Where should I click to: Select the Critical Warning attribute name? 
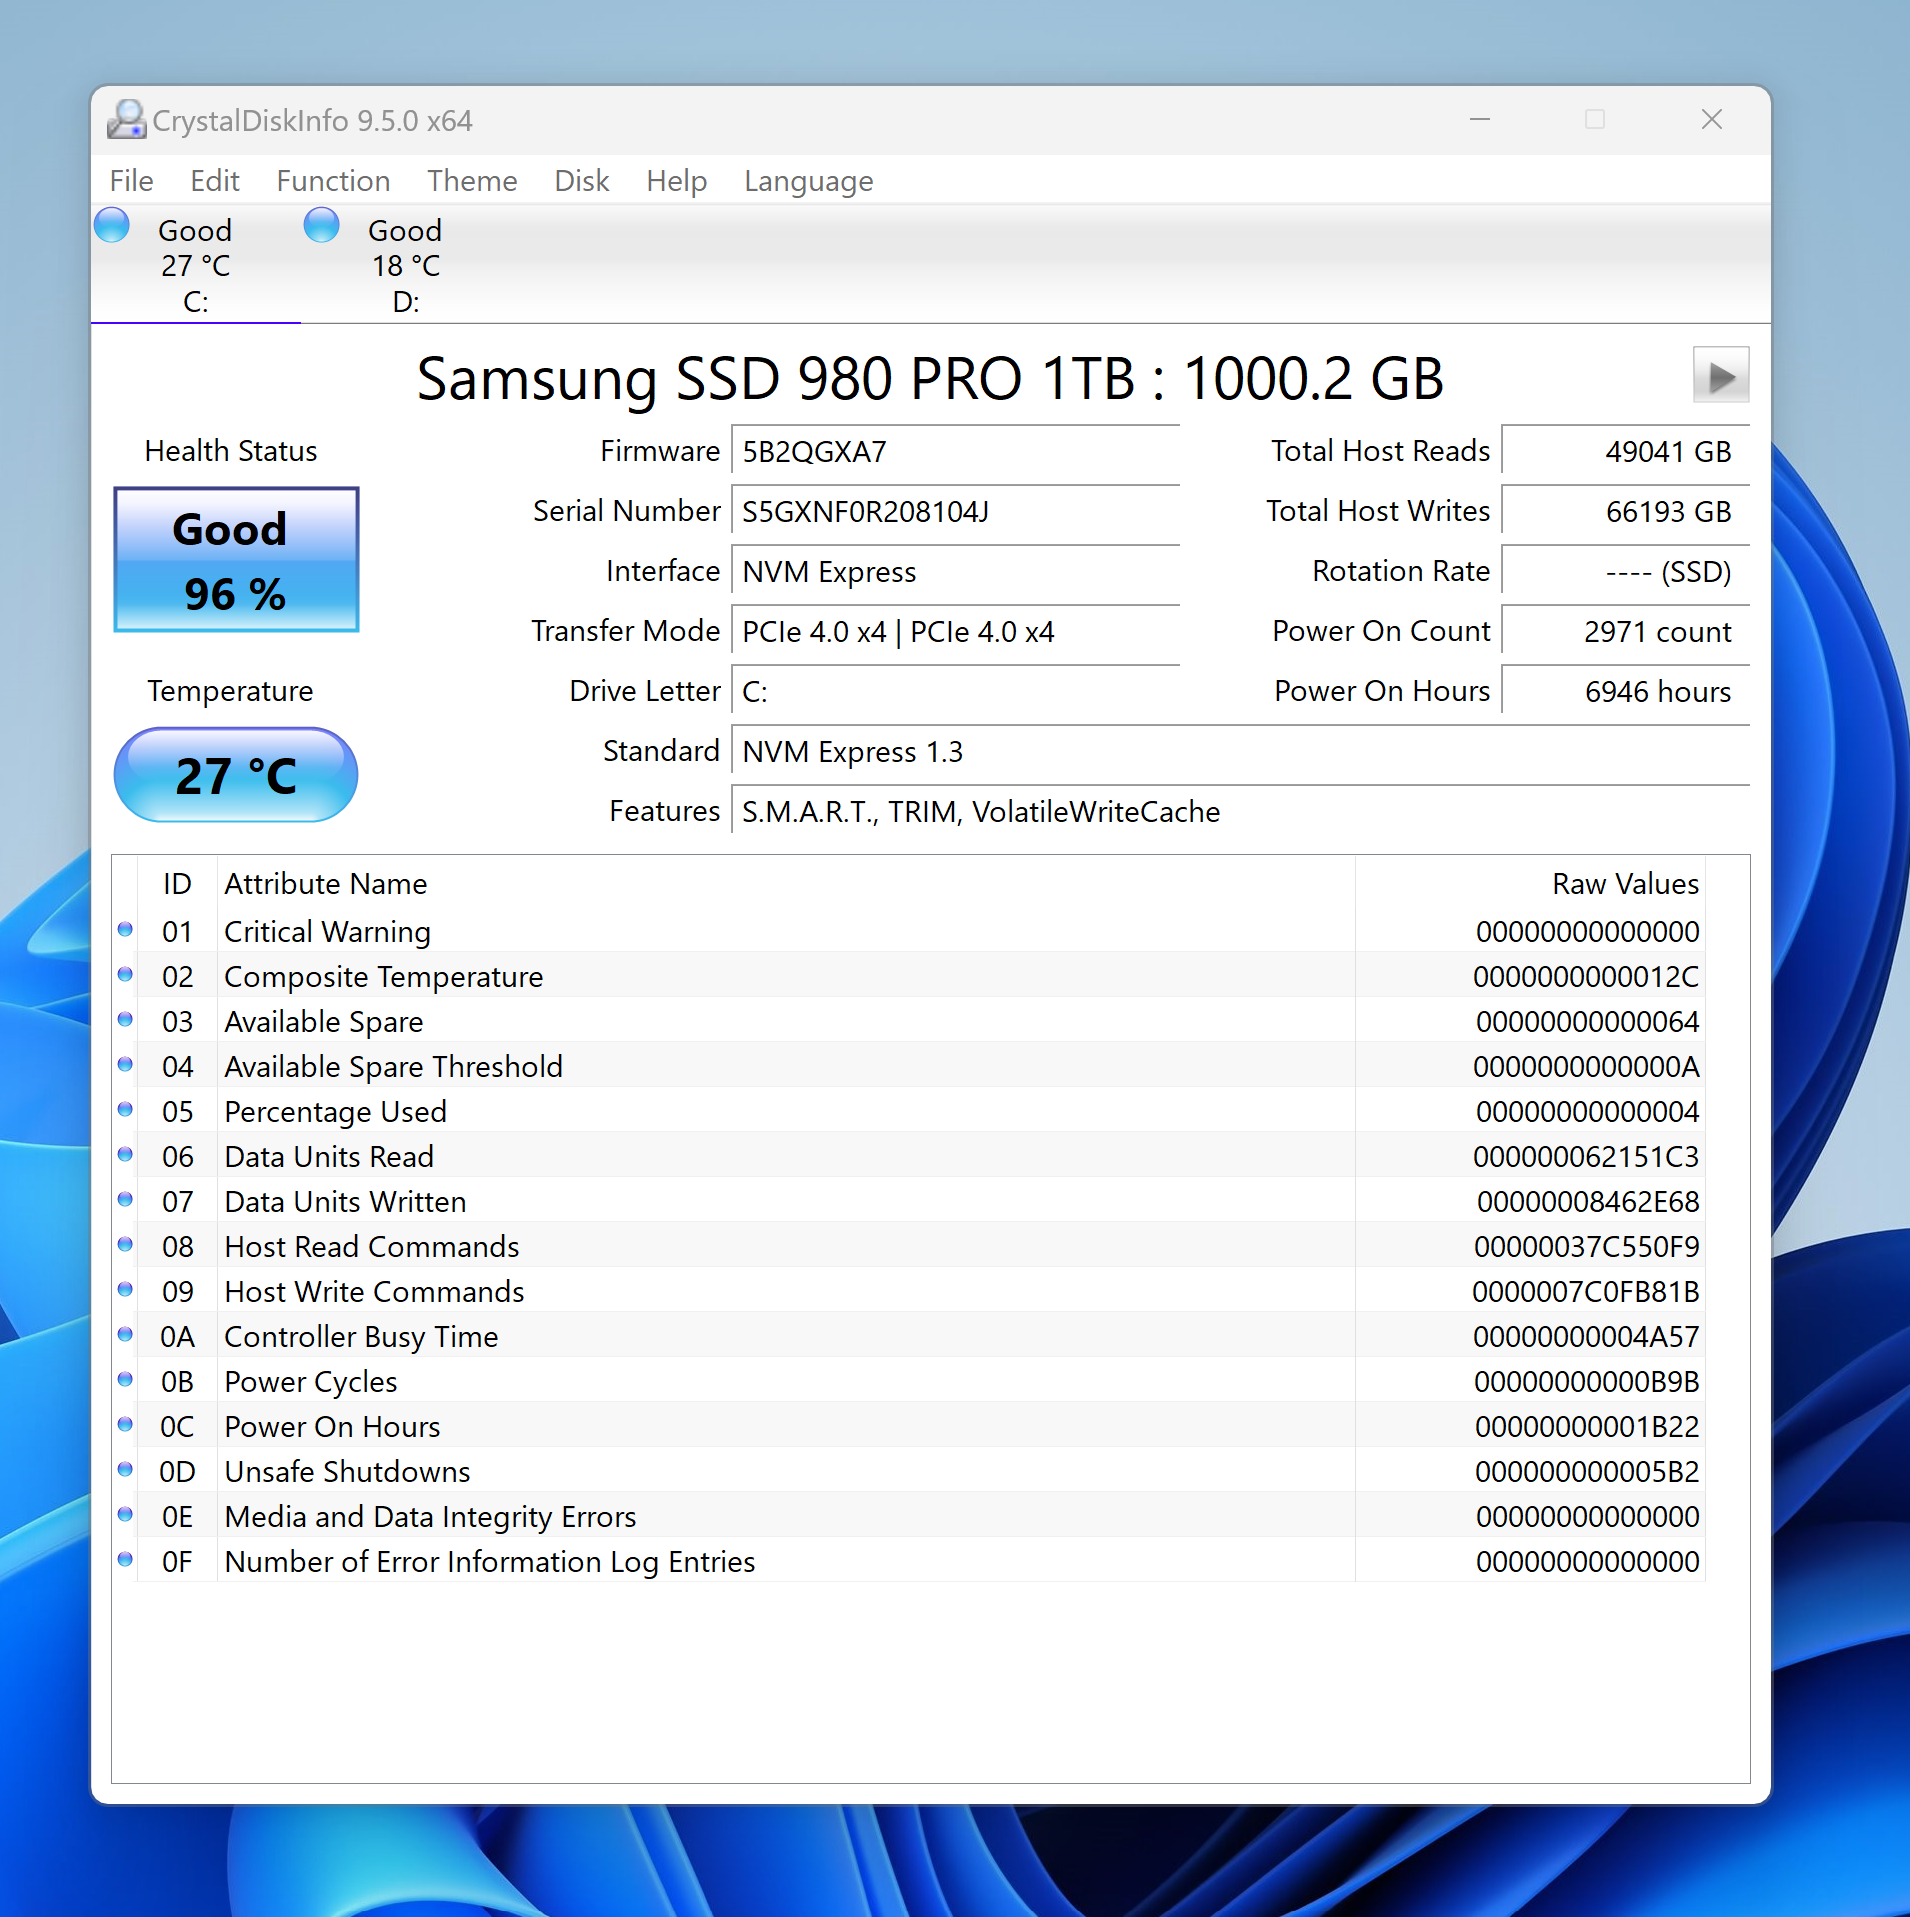327,932
